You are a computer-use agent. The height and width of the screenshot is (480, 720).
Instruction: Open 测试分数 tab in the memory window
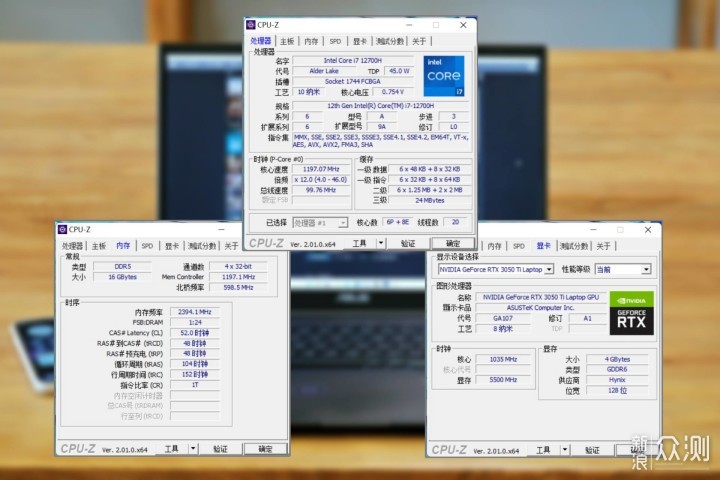tap(202, 246)
